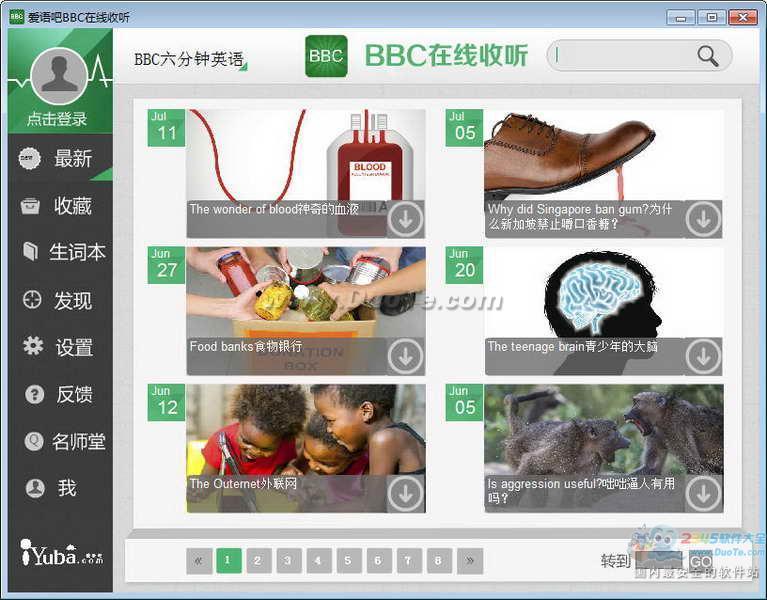Click title The teenage brain青少年的大脑
Image resolution: width=767 pixels, height=600 pixels.
(572, 347)
